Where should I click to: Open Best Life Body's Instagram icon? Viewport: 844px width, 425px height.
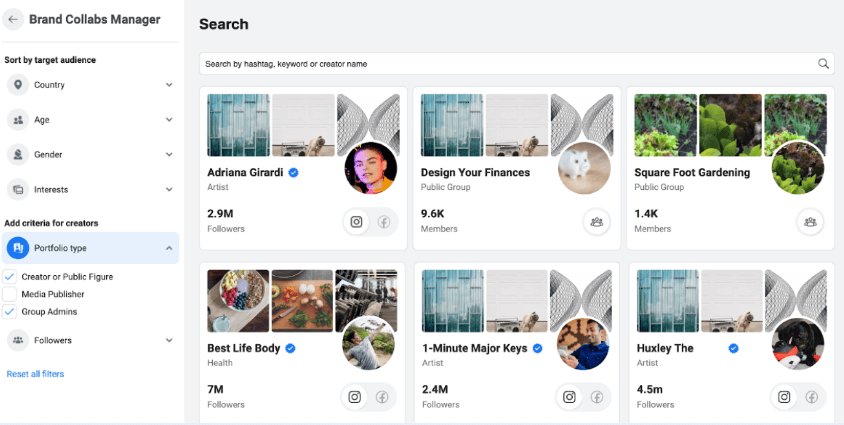pyautogui.click(x=354, y=397)
